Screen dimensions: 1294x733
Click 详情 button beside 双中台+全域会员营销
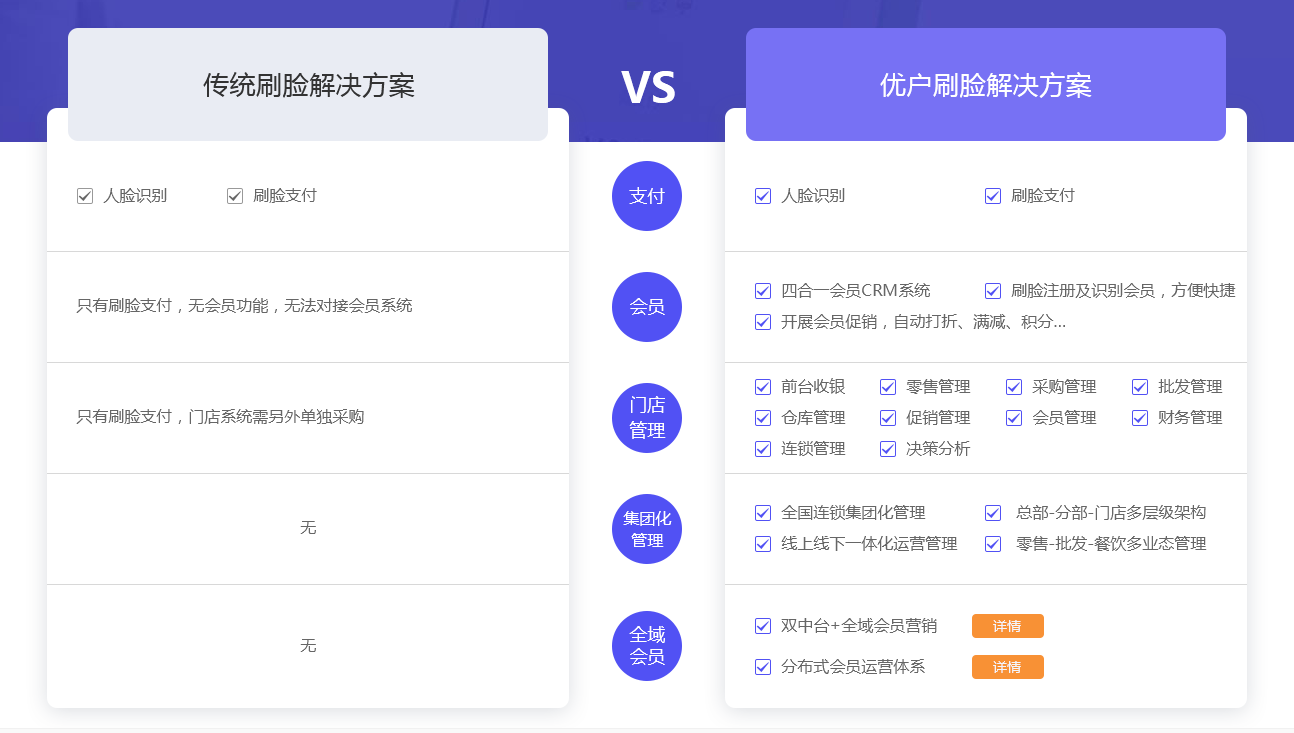tap(1007, 626)
